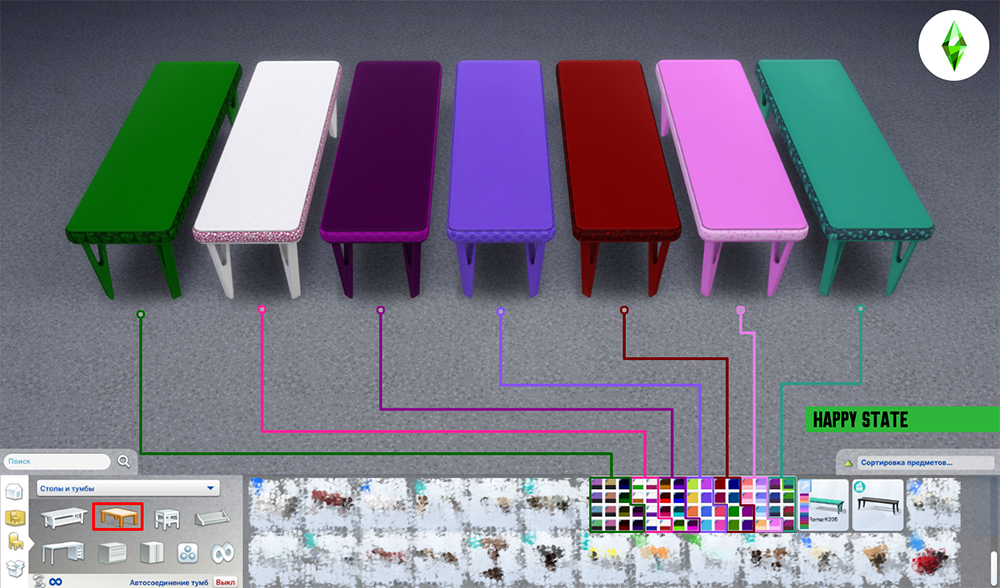
Task: Click the Поиск search field
Action: pos(56,461)
